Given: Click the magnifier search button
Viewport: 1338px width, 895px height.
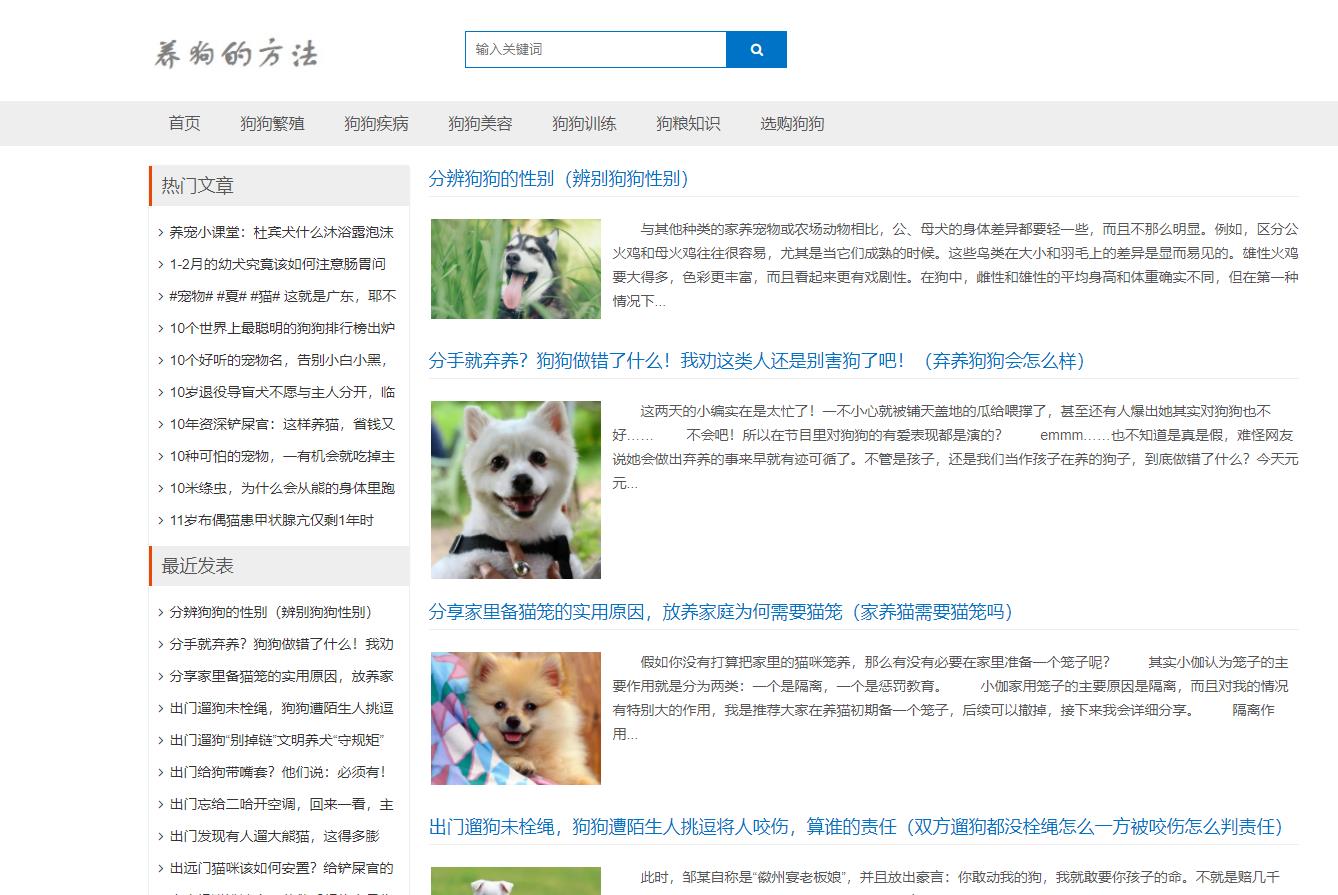Looking at the screenshot, I should (756, 50).
